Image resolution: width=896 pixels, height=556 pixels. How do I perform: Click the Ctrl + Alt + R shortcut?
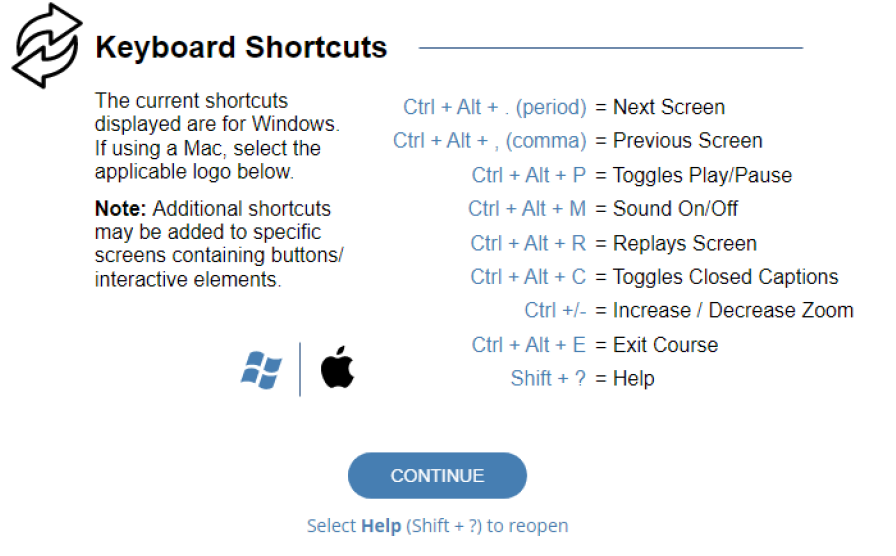(x=528, y=243)
